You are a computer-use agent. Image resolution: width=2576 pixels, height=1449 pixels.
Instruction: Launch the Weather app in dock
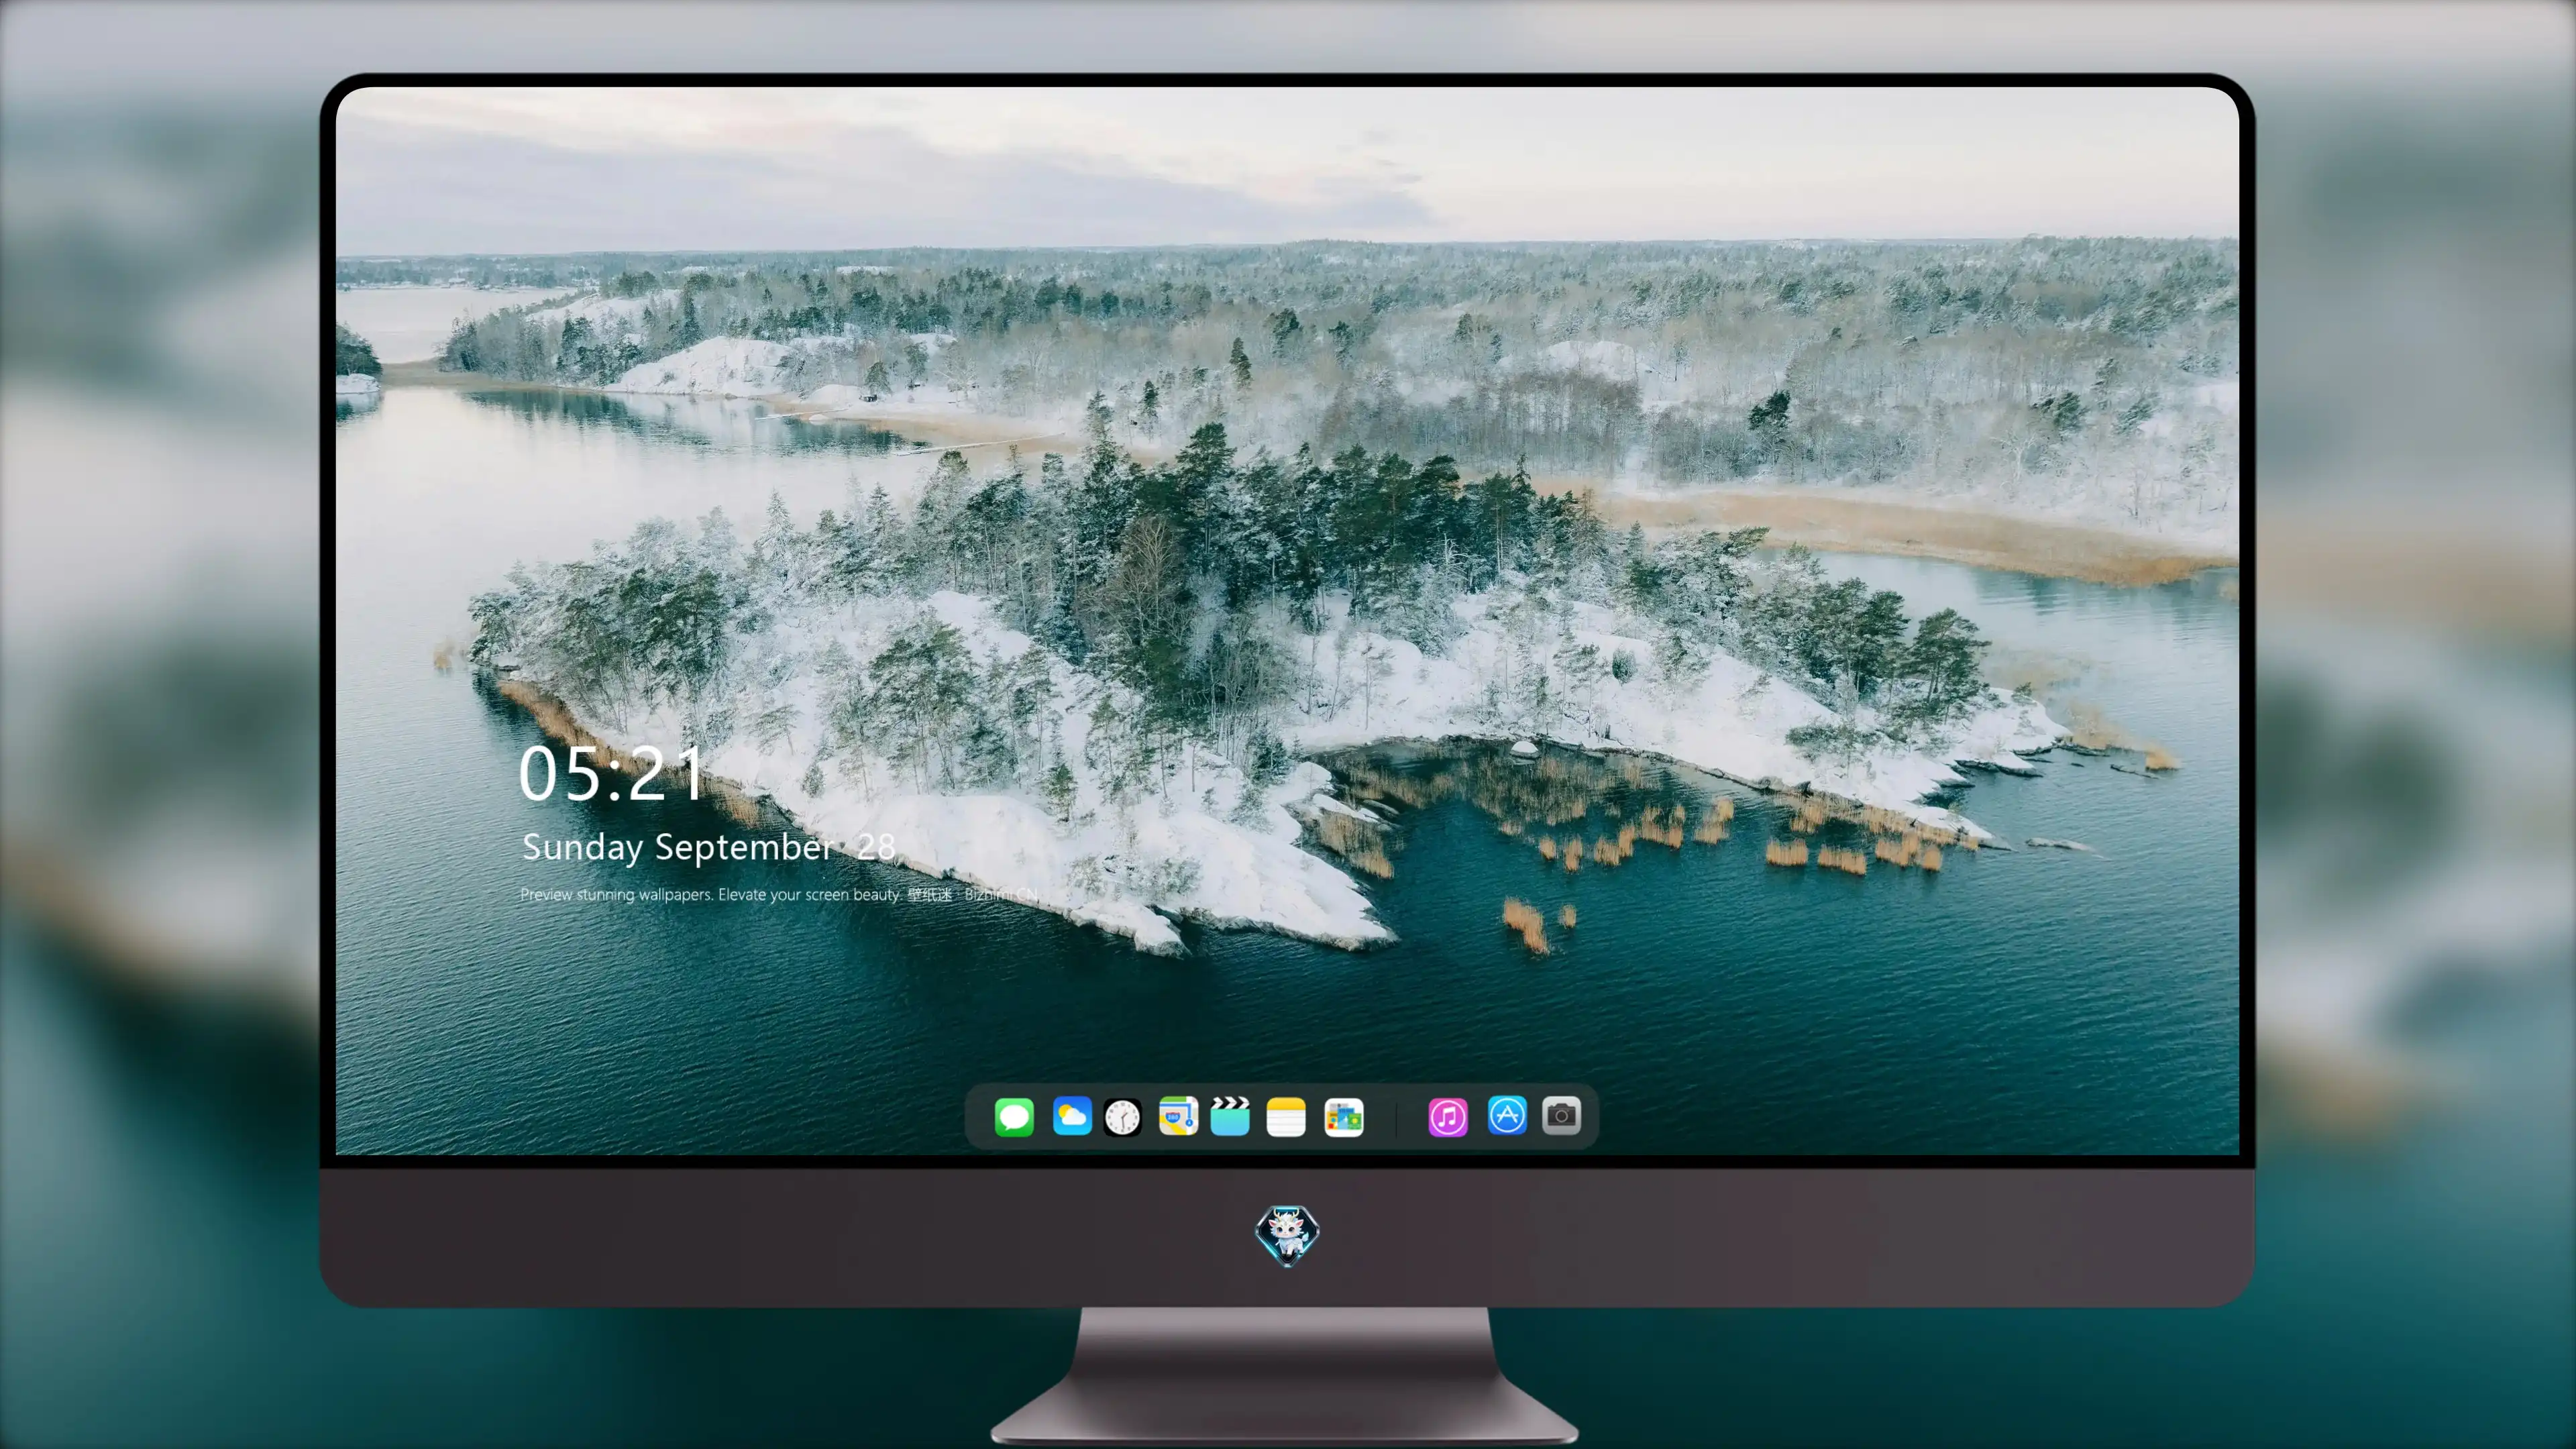(1072, 1116)
